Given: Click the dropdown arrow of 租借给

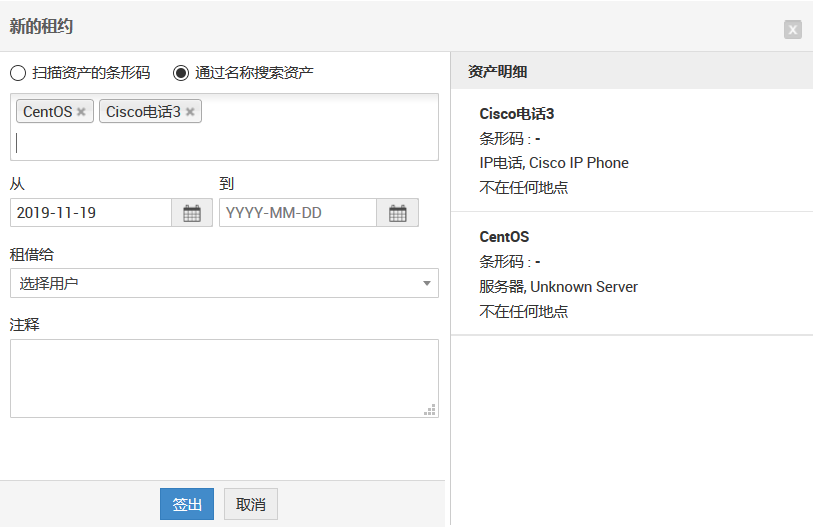Looking at the screenshot, I should [x=427, y=284].
